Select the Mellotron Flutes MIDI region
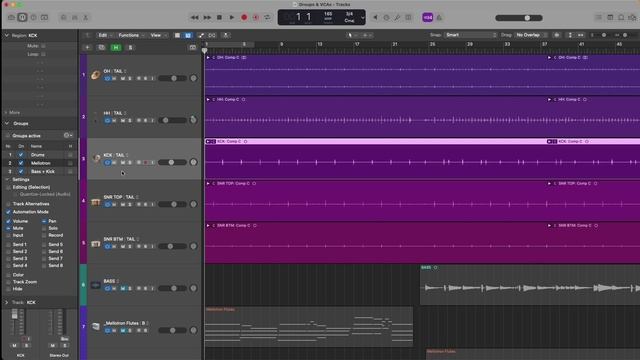Image resolution: width=640 pixels, height=360 pixels. tap(309, 327)
